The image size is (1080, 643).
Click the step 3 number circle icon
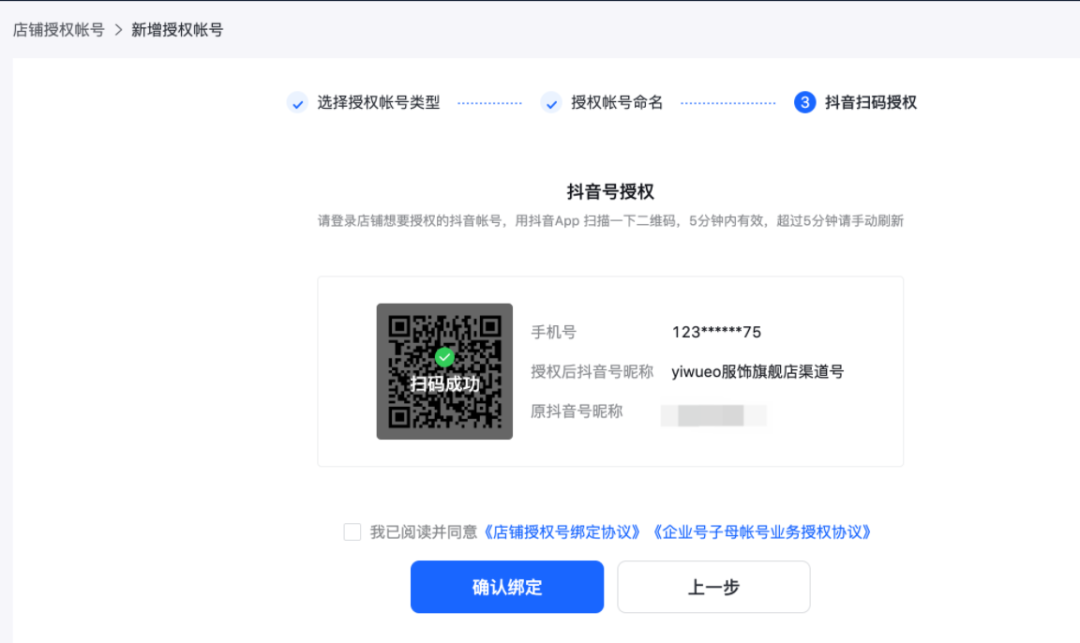[x=804, y=103]
